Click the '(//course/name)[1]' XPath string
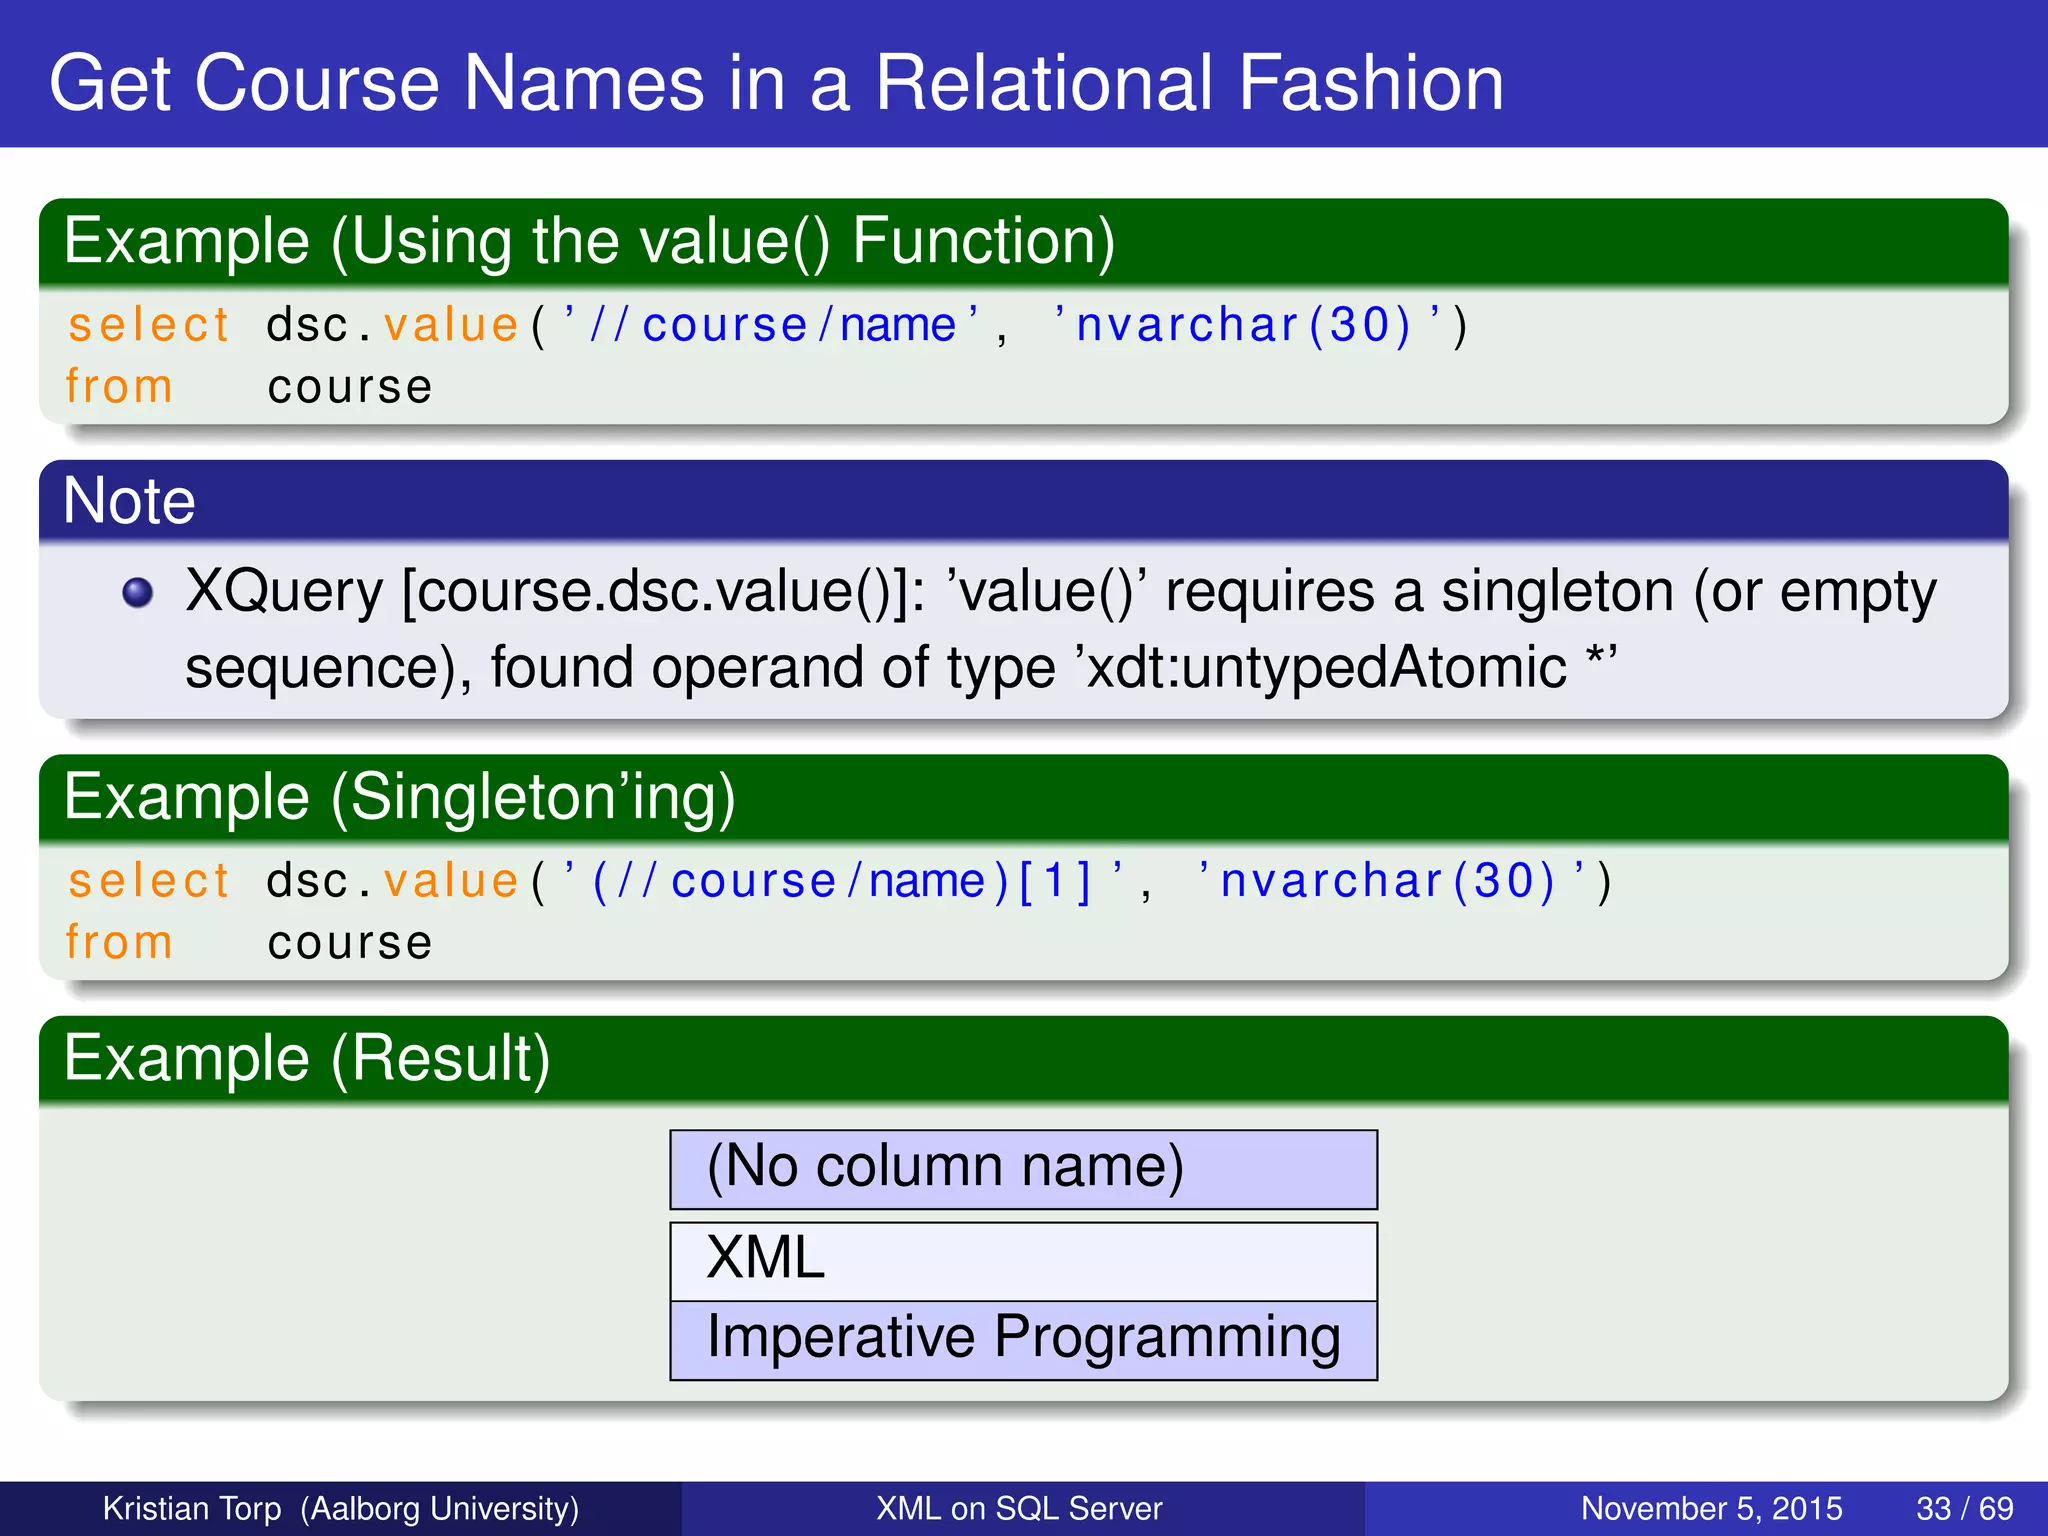Image resolution: width=2048 pixels, height=1536 pixels. [x=844, y=881]
